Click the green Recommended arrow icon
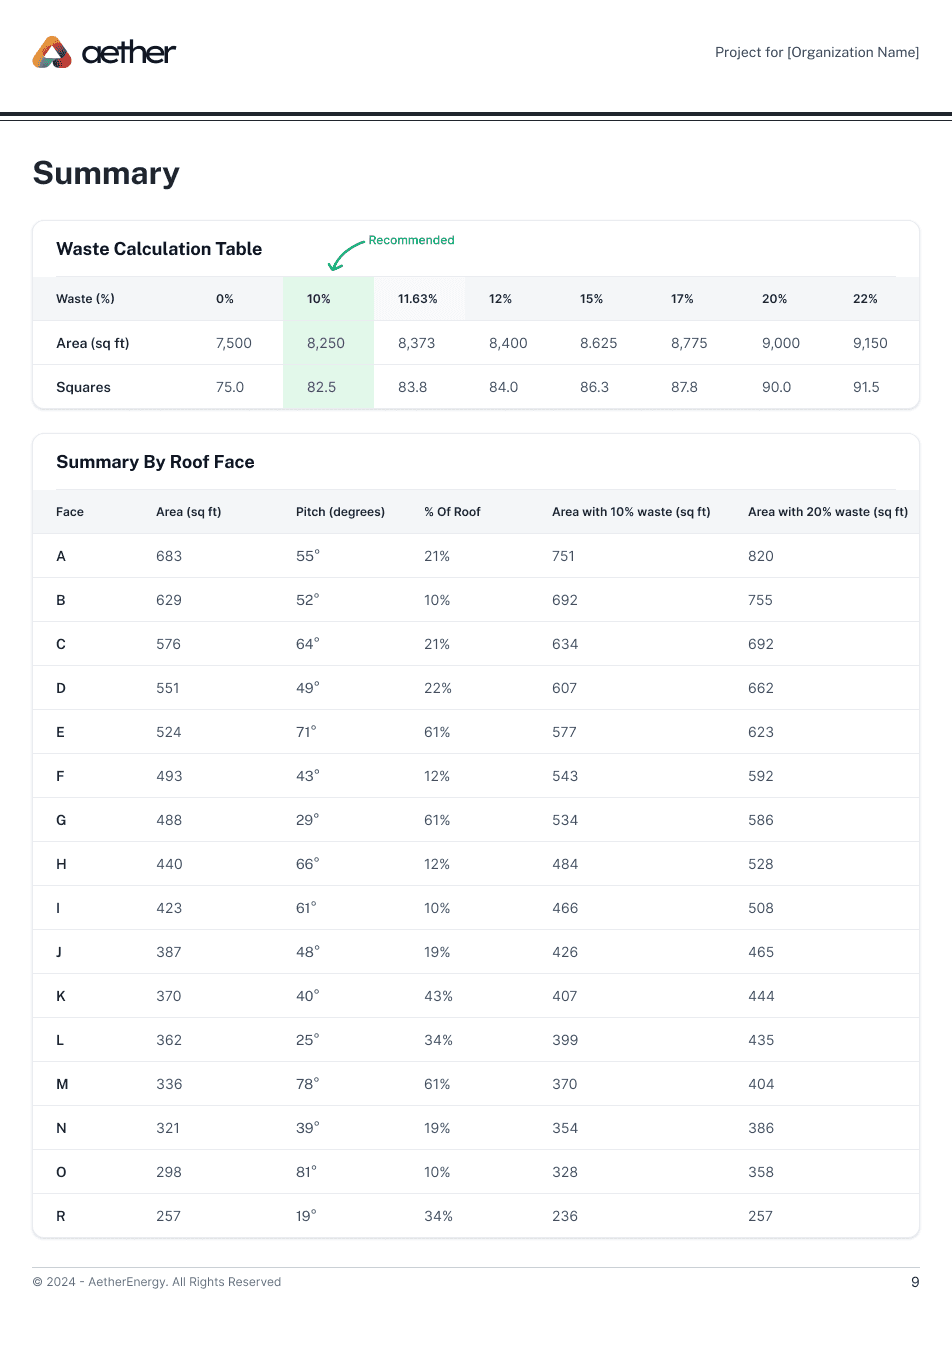The height and width of the screenshot is (1347, 952). 345,255
